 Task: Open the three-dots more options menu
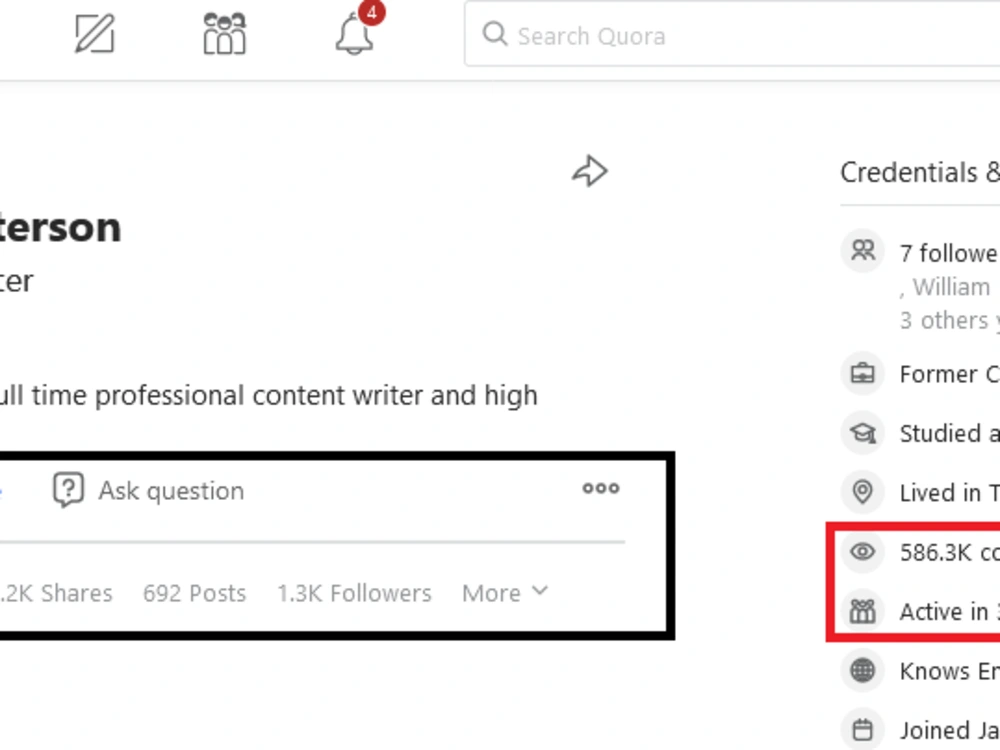601,489
